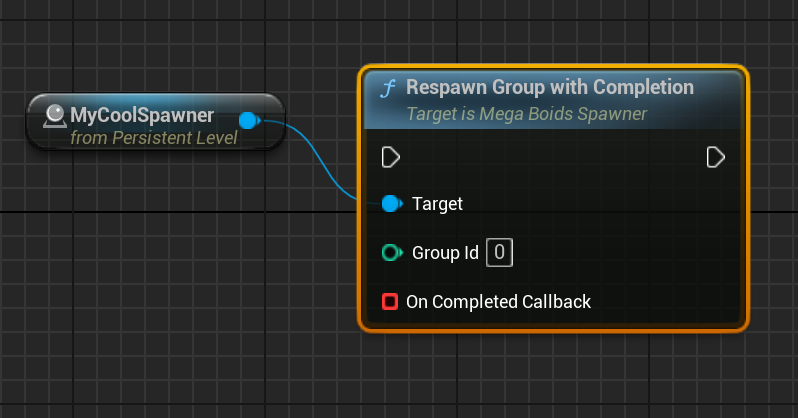Select the green Group Id pin
This screenshot has height=418, width=798.
(x=391, y=253)
